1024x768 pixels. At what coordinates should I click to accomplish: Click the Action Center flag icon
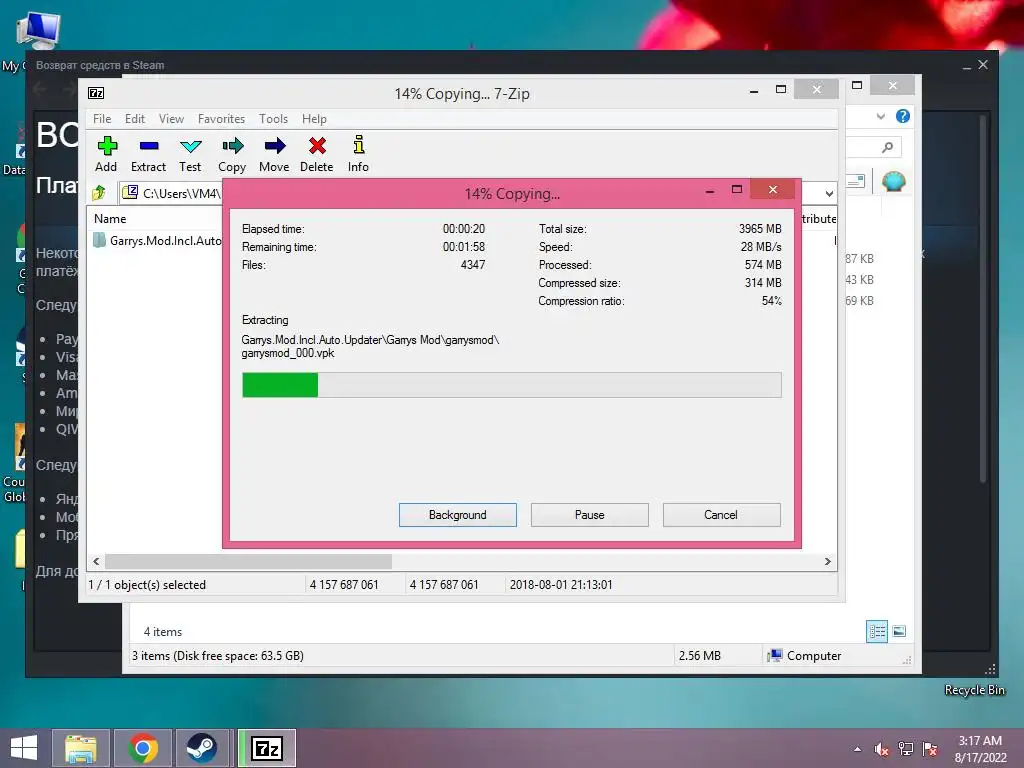[930, 749]
